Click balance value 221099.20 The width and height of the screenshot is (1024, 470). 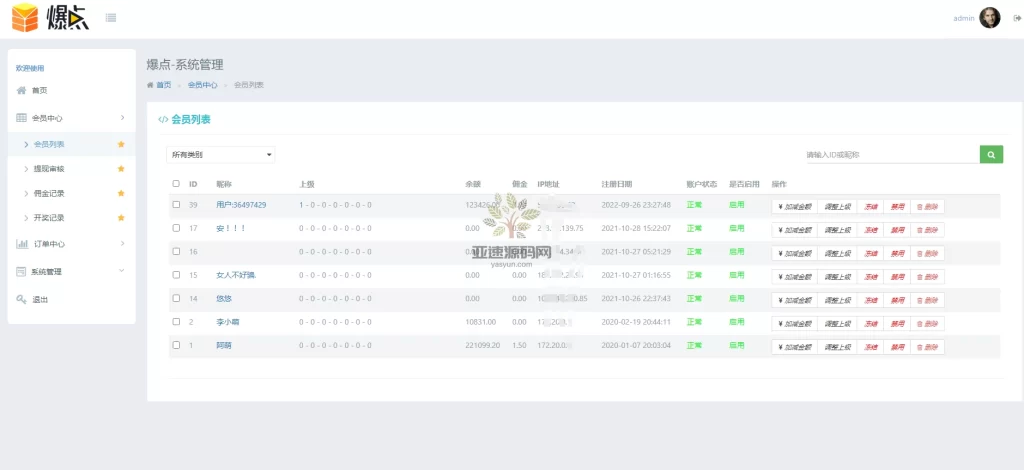[x=483, y=345]
